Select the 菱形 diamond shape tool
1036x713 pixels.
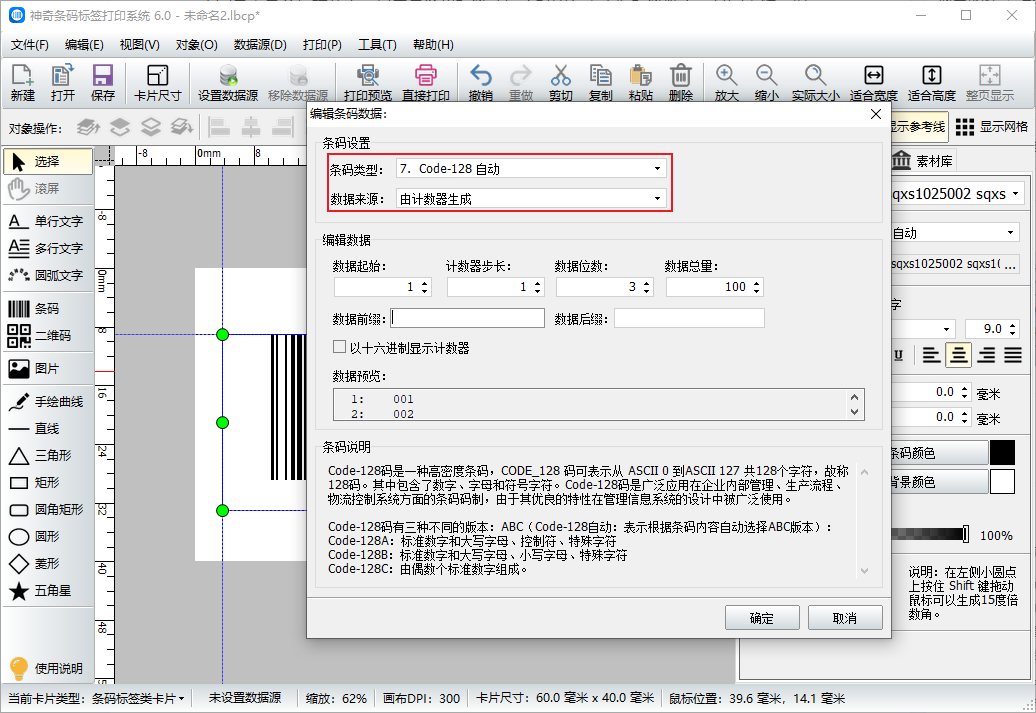(x=48, y=564)
